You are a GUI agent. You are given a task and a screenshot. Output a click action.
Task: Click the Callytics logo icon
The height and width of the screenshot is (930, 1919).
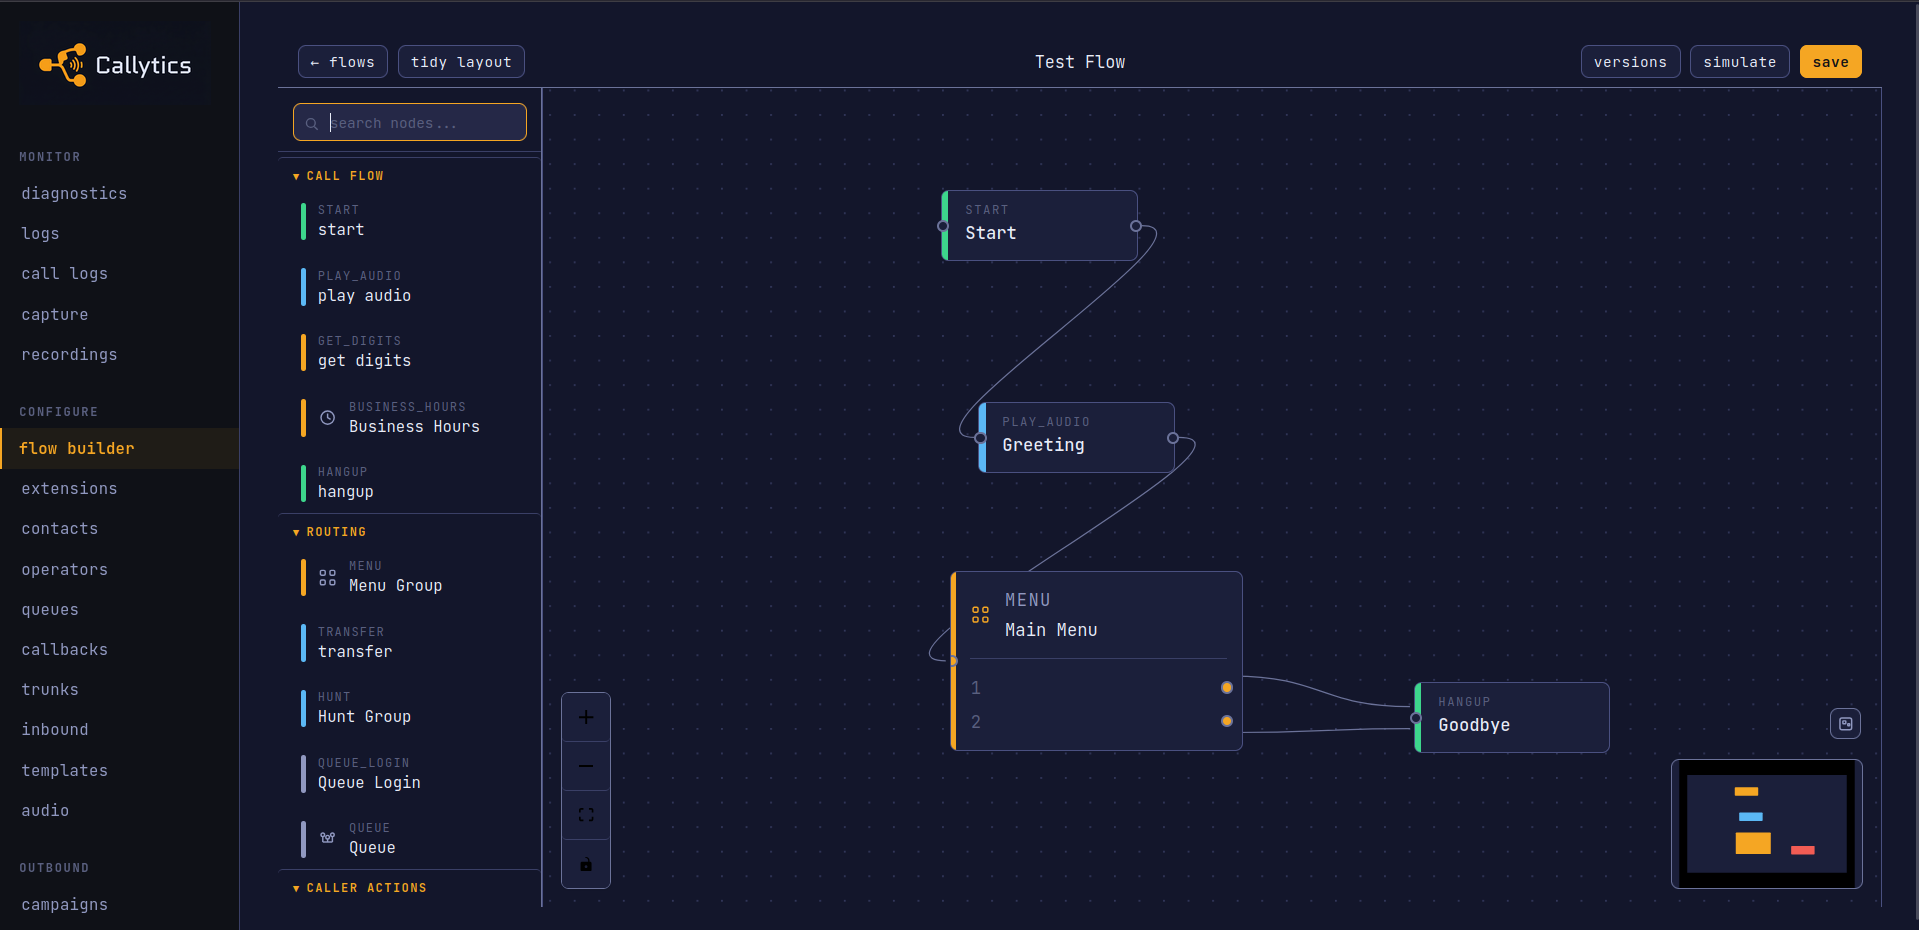point(63,65)
